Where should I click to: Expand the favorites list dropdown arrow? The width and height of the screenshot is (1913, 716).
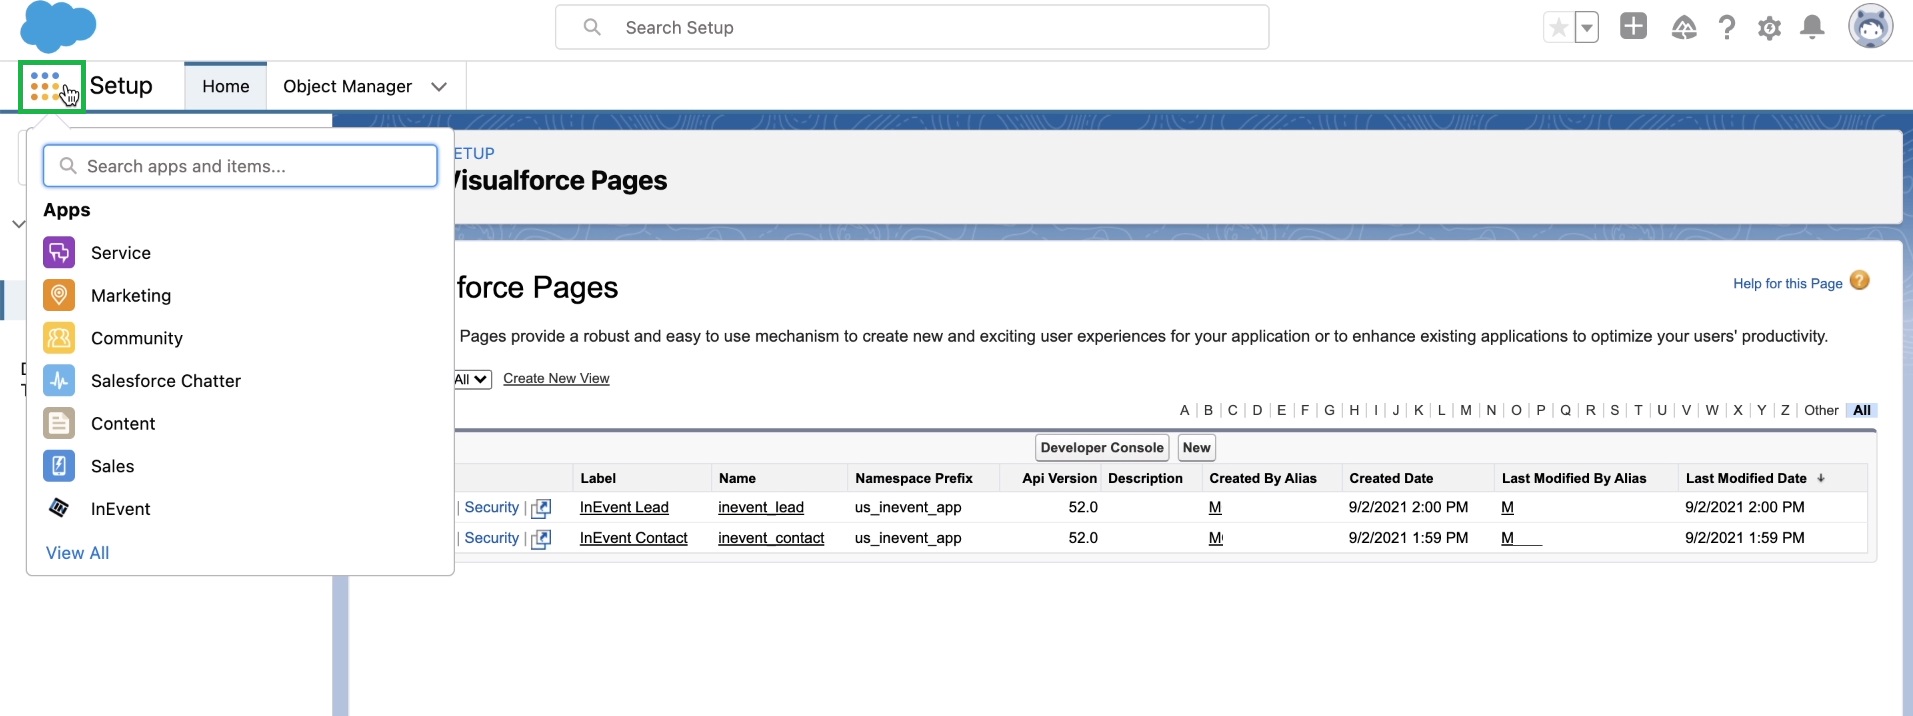pos(1587,28)
